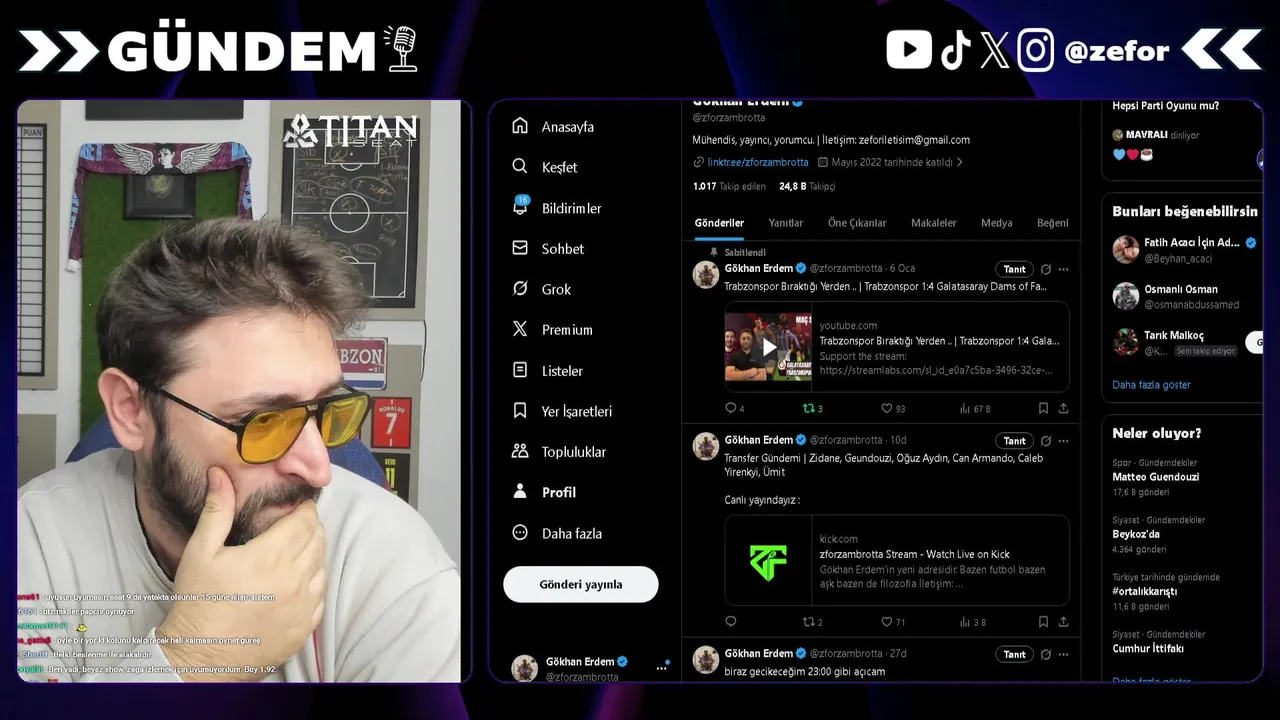Open Listeler in sidebar
The height and width of the screenshot is (720, 1280).
[x=547, y=371]
